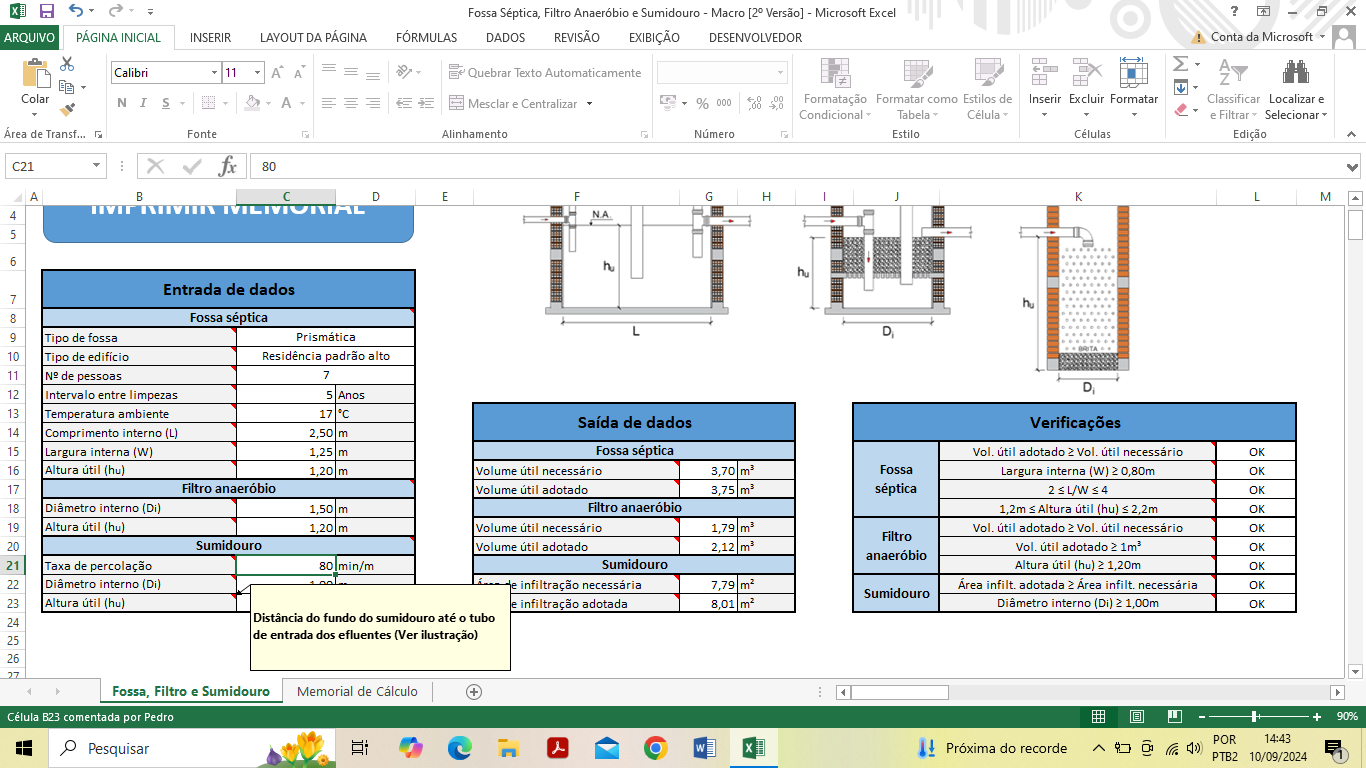Viewport: 1366px width, 768px height.
Task: Select the Format Painter brush icon
Action: 67,110
